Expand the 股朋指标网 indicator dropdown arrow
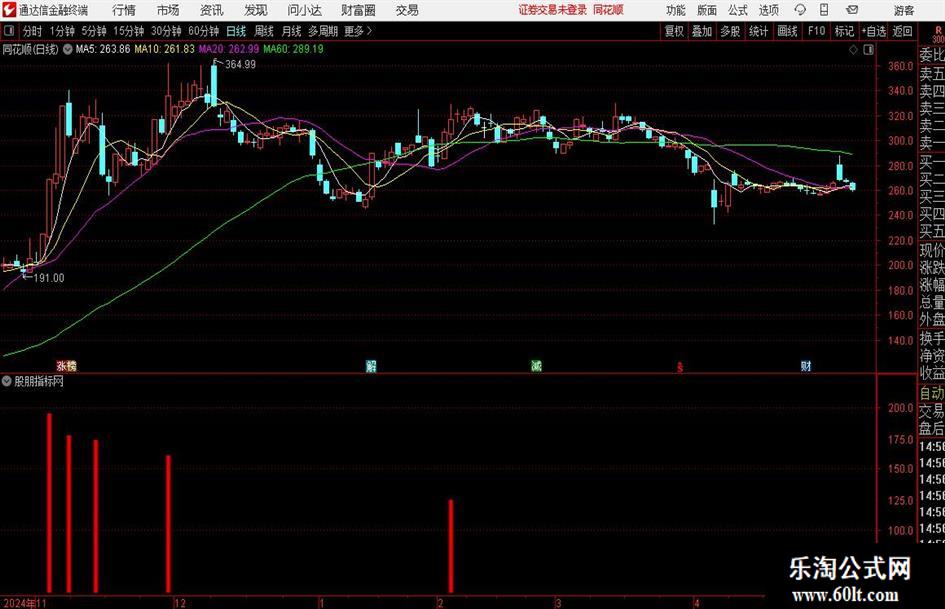The height and width of the screenshot is (609, 945). click(7, 381)
